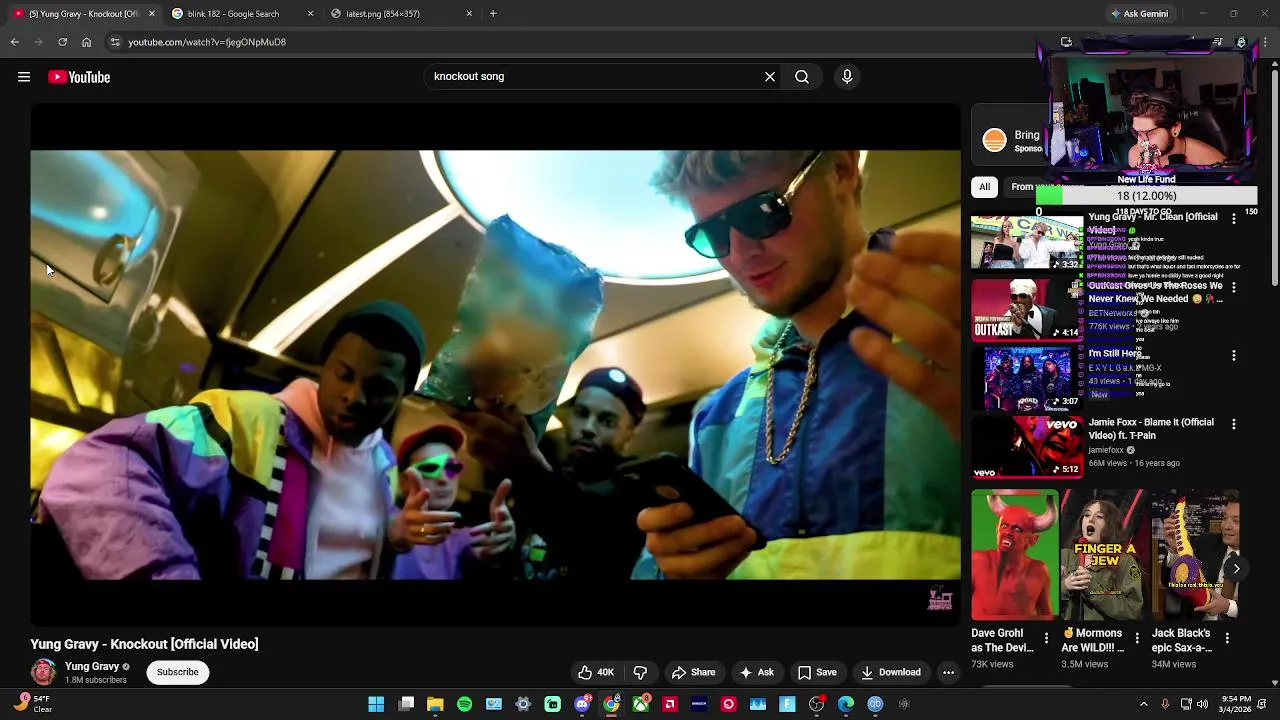Open Google Chrome on the taskbar
This screenshot has height=720, width=1280.
[611, 704]
